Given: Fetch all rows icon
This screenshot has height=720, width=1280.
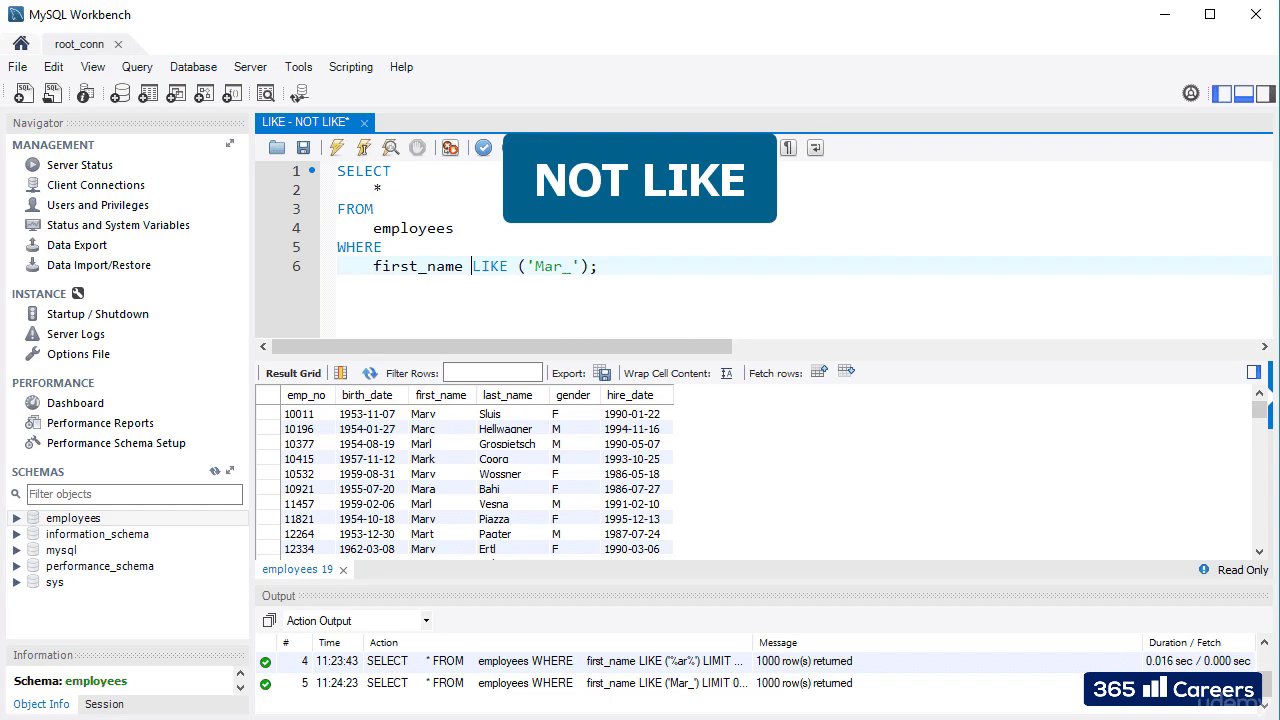Looking at the screenshot, I should [847, 371].
